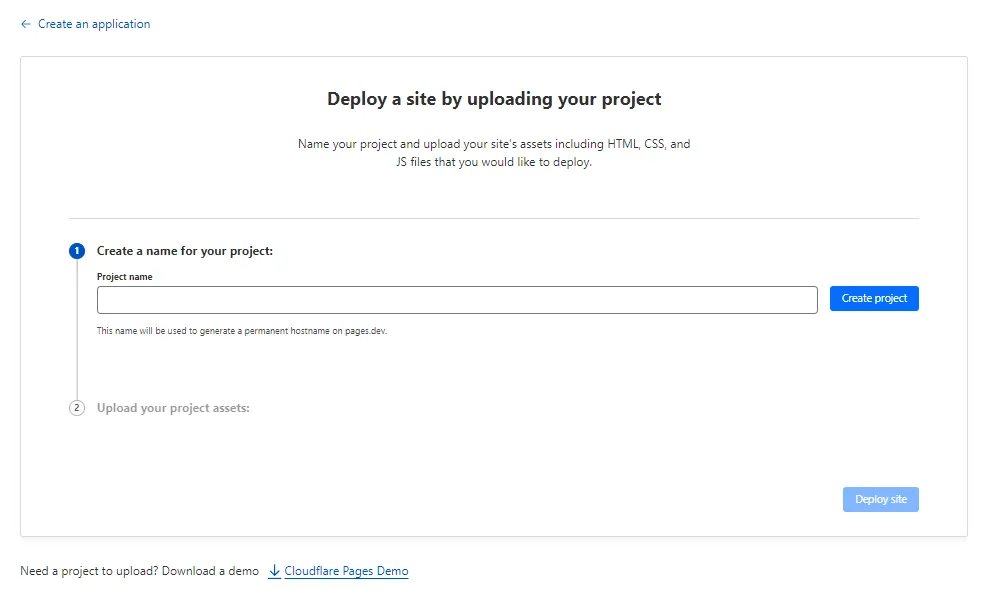Viewport: 985px width, 615px height.
Task: Click the Deploy a site by uploading heading
Action: 494,99
